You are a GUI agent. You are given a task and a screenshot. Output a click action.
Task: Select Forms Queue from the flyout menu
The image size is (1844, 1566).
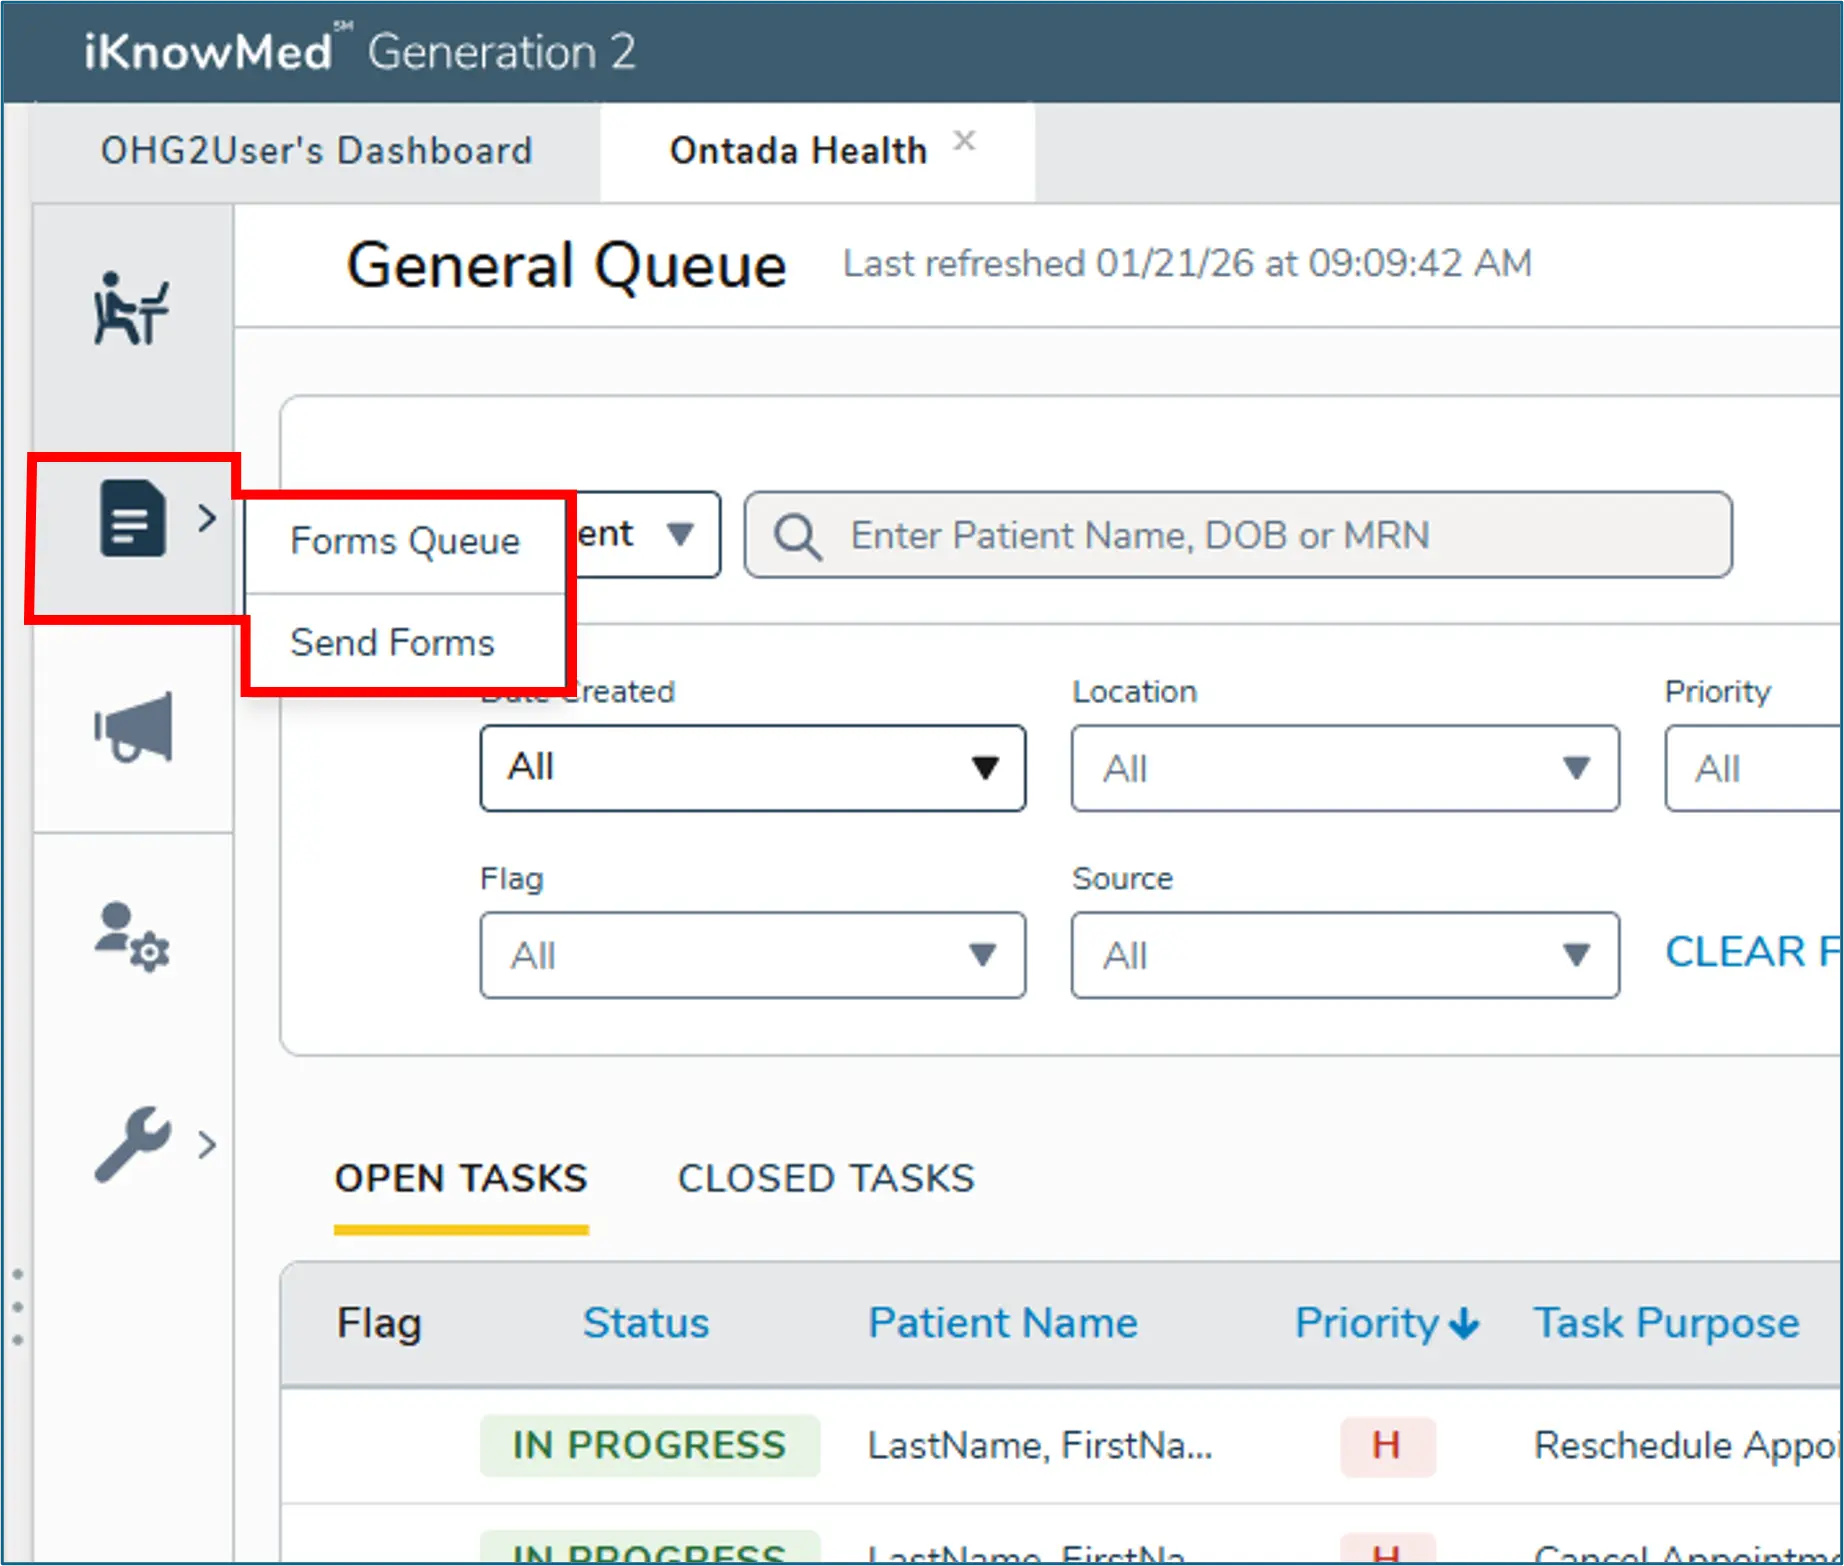[405, 541]
